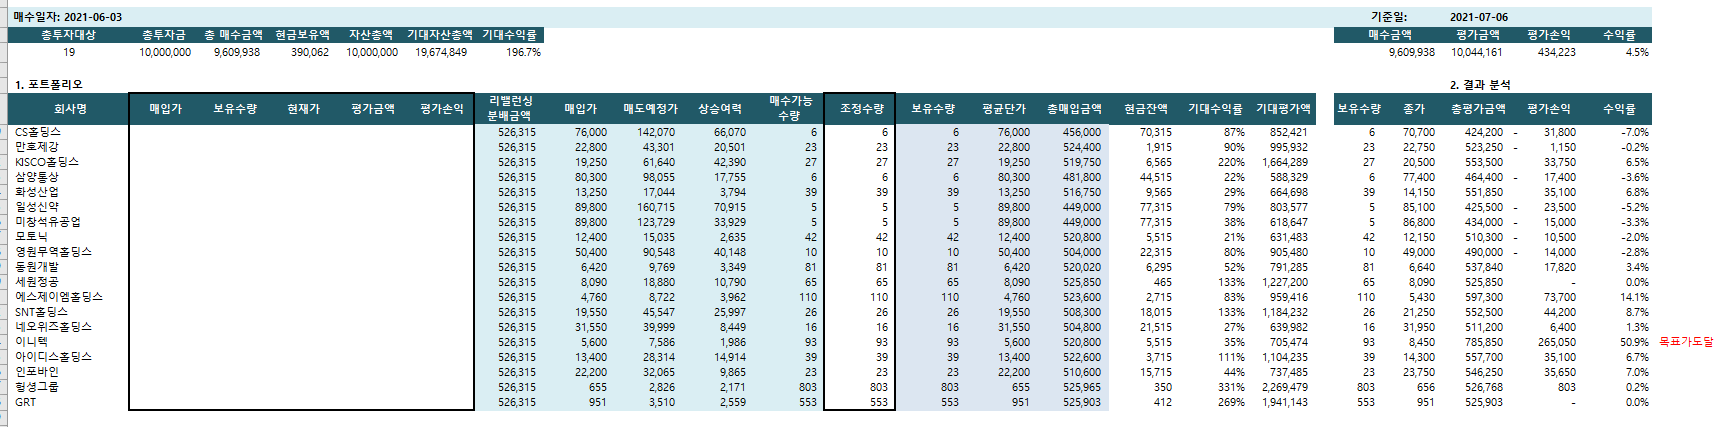Image resolution: width=1724 pixels, height=427 pixels.
Task: Click the 형셩그룹 company cell
Action: pyautogui.click(x=37, y=387)
